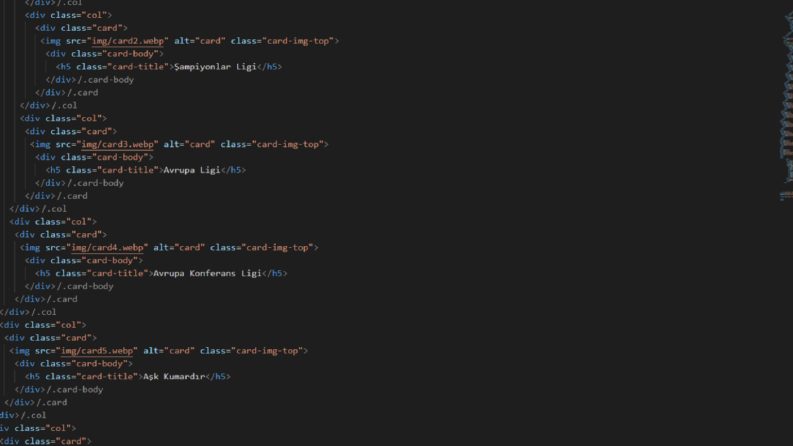Viewport: 793px width, 446px height.
Task: Click the "card-body" div directly above Aşk Kumardır
Action: click(x=74, y=364)
